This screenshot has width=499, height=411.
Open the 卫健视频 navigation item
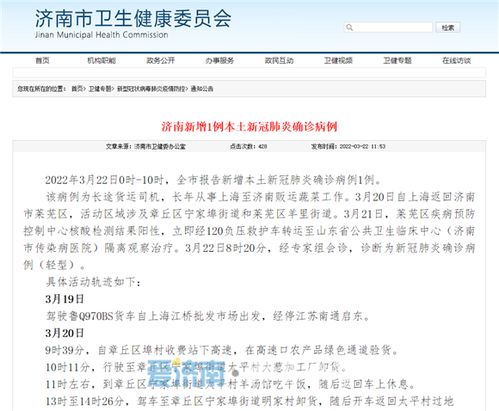[338, 60]
